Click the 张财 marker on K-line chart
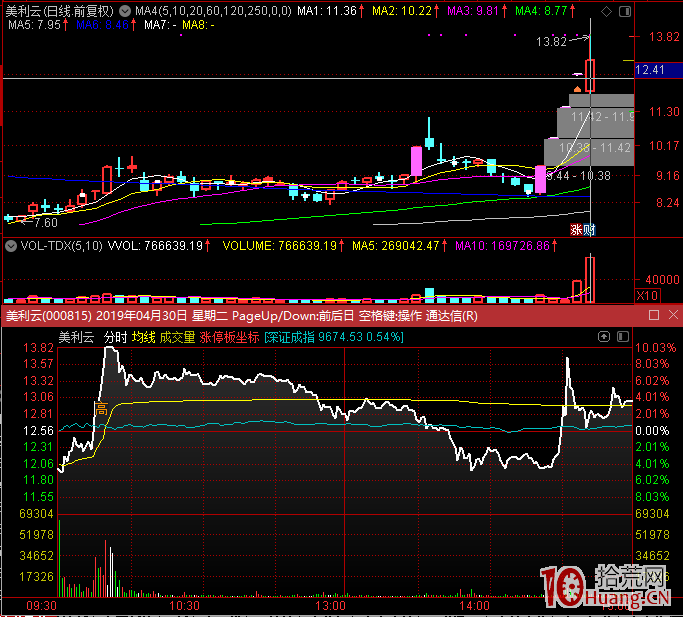The image size is (683, 617). click(583, 230)
